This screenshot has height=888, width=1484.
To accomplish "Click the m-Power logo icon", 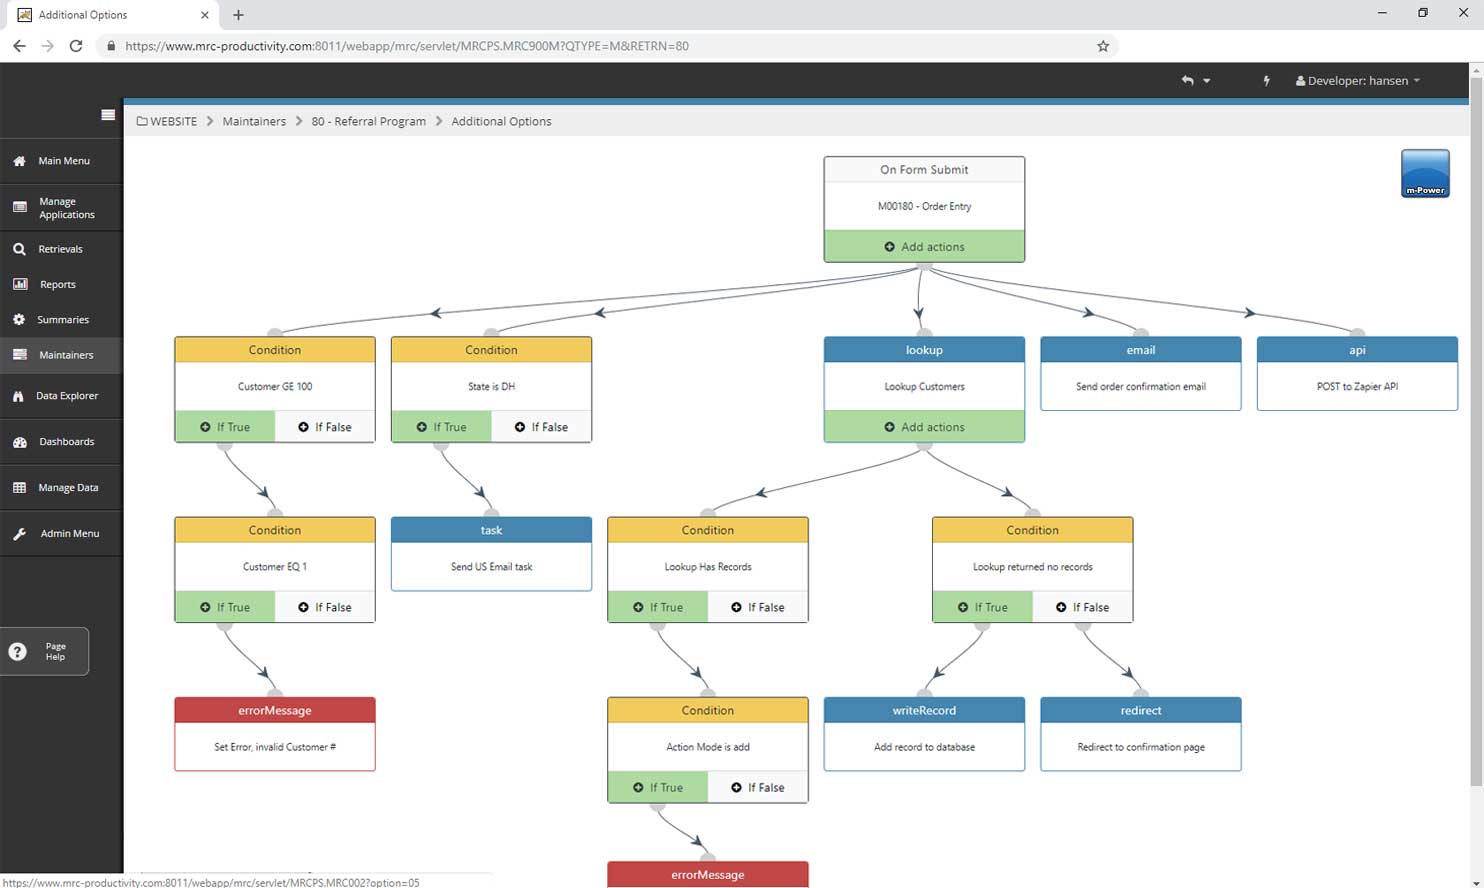I will click(x=1425, y=173).
